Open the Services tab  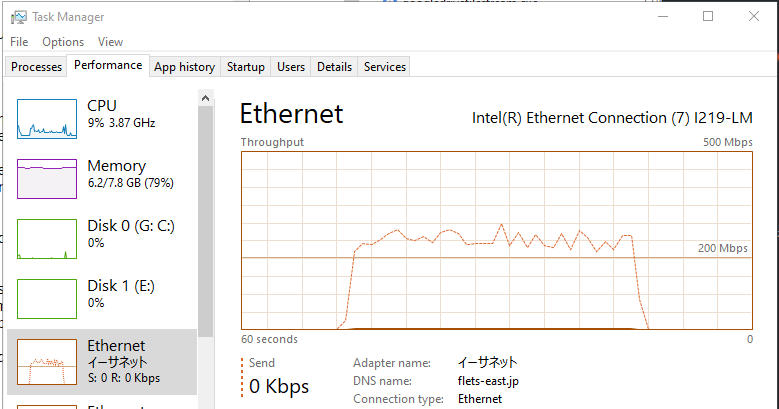coord(385,67)
